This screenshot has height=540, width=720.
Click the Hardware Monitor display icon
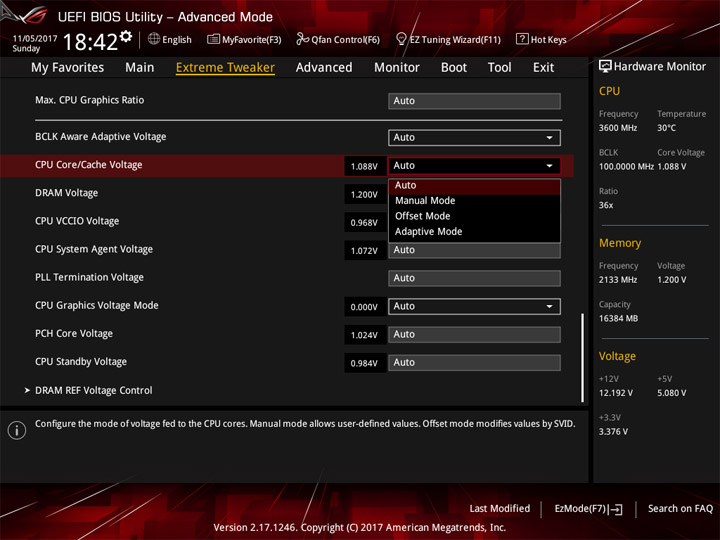(x=605, y=67)
